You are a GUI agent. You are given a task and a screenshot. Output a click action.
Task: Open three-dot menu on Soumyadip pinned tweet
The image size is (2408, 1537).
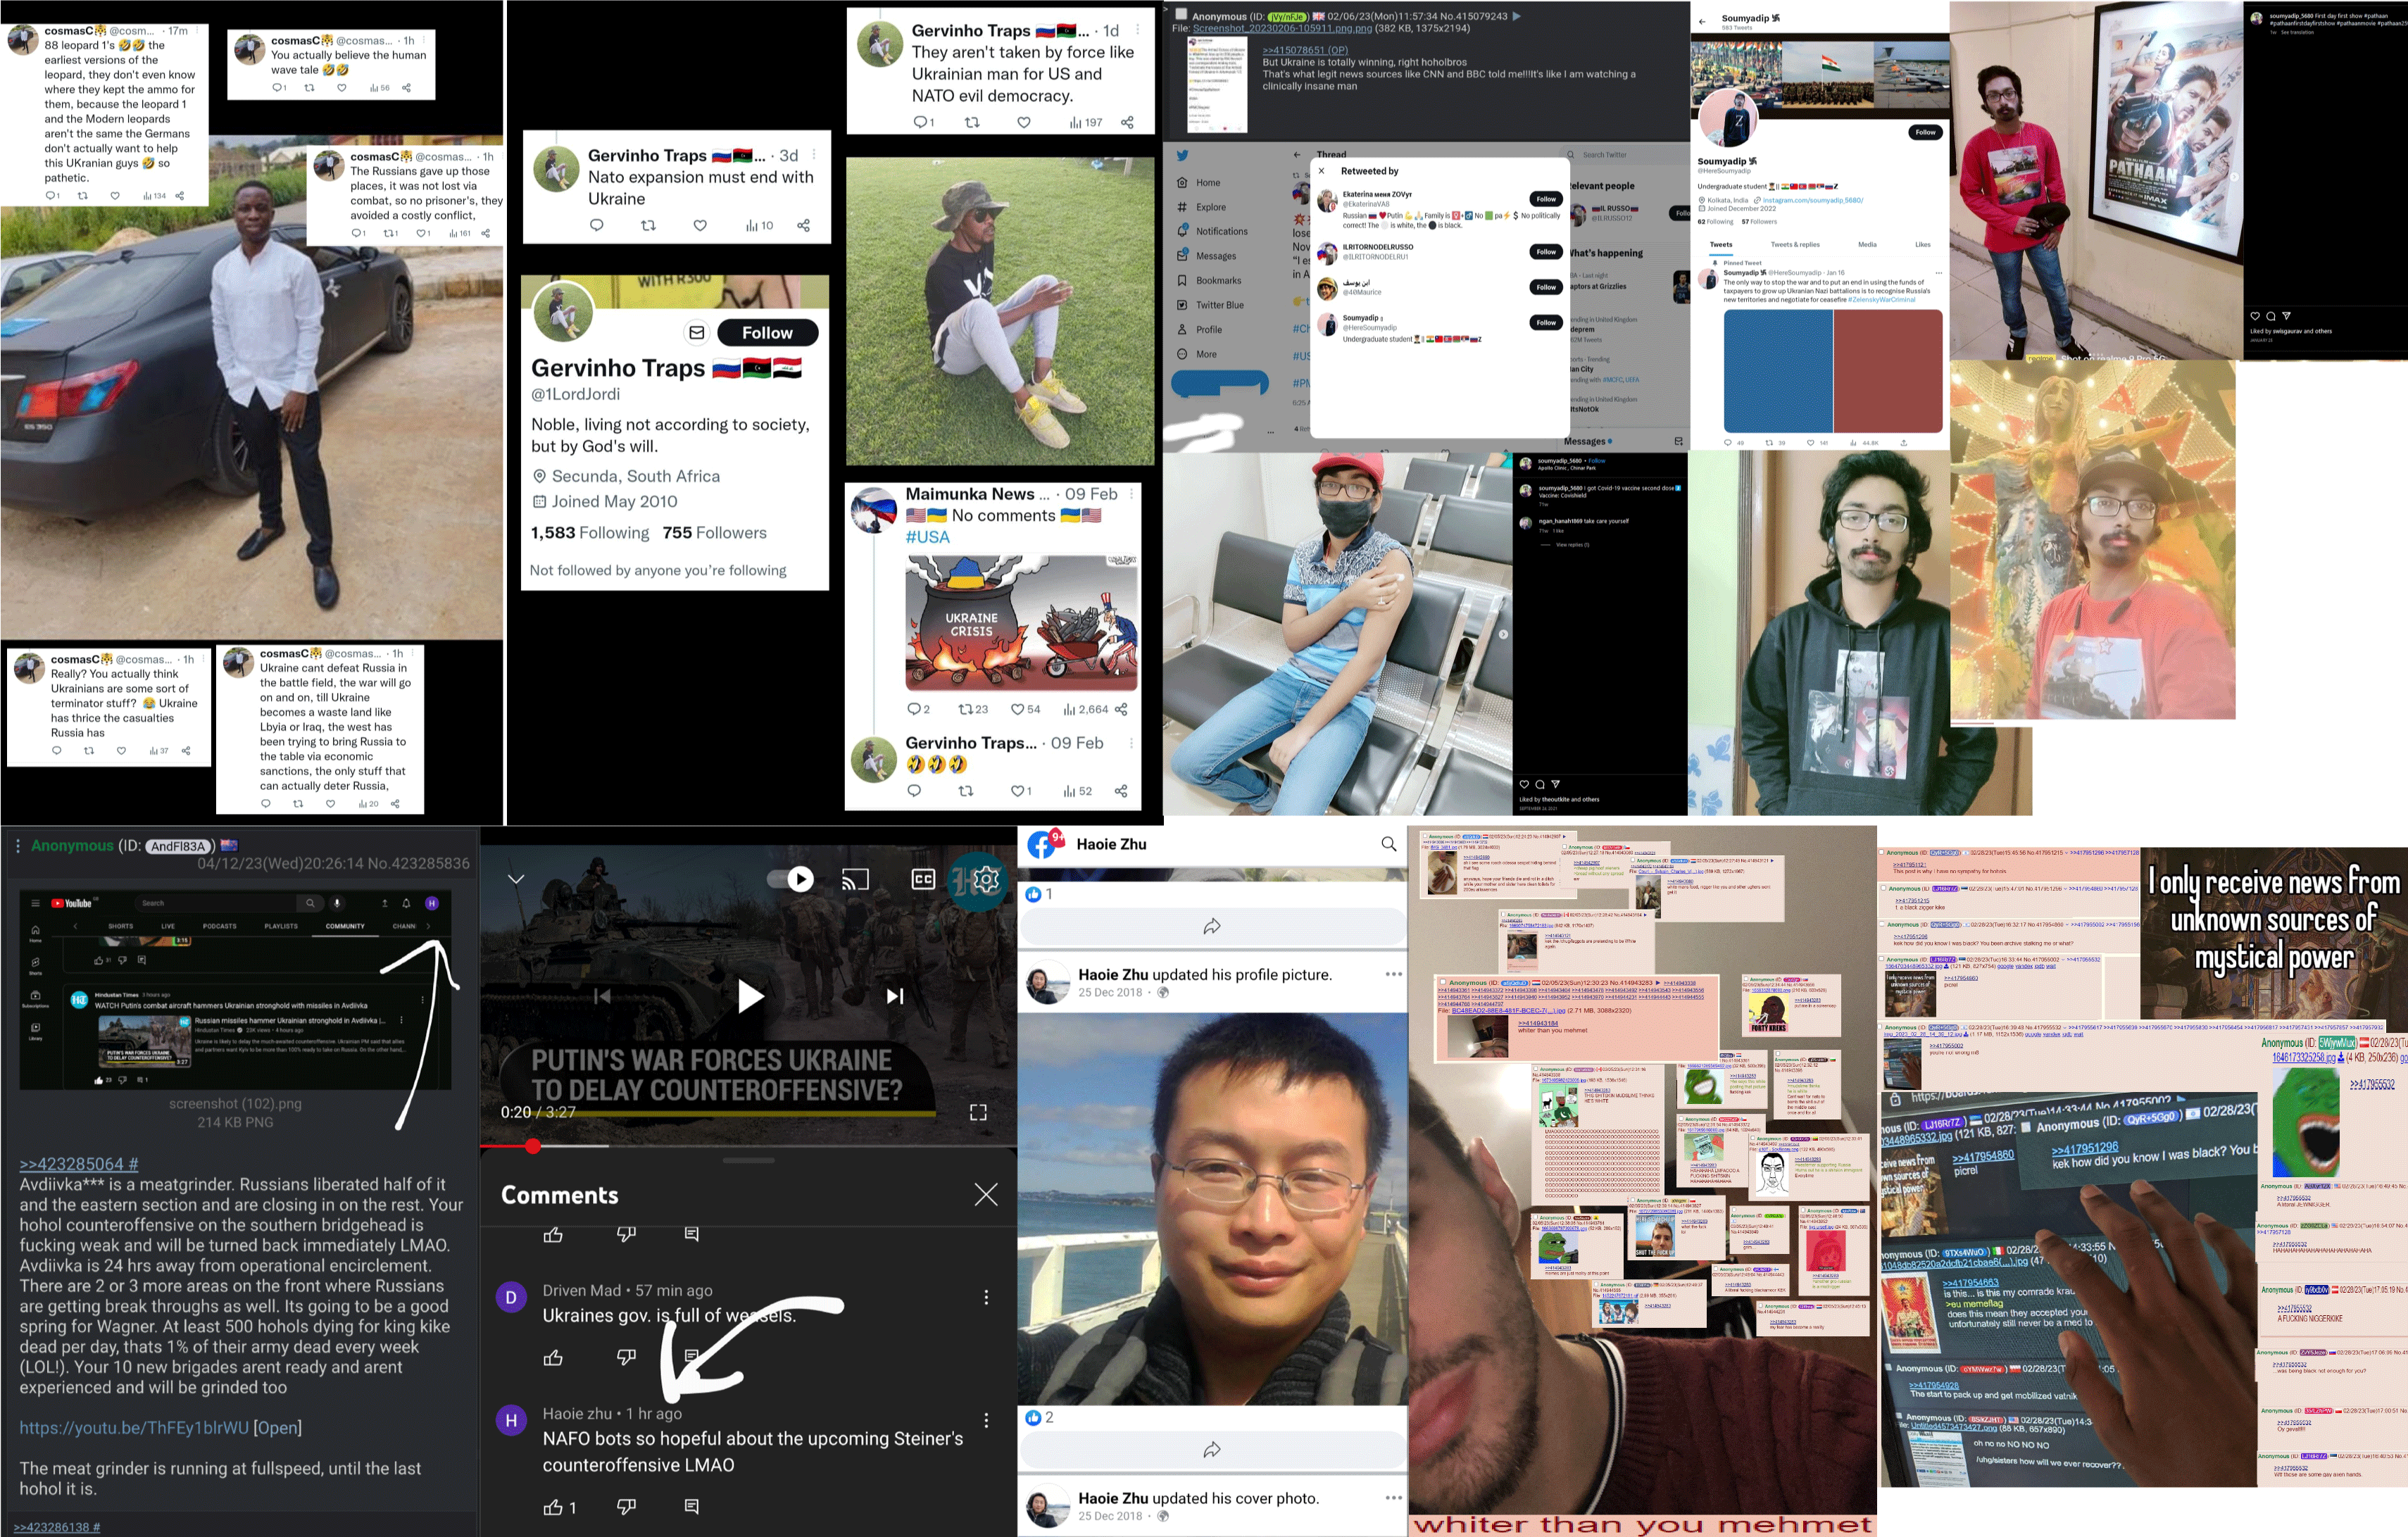pos(1938,273)
